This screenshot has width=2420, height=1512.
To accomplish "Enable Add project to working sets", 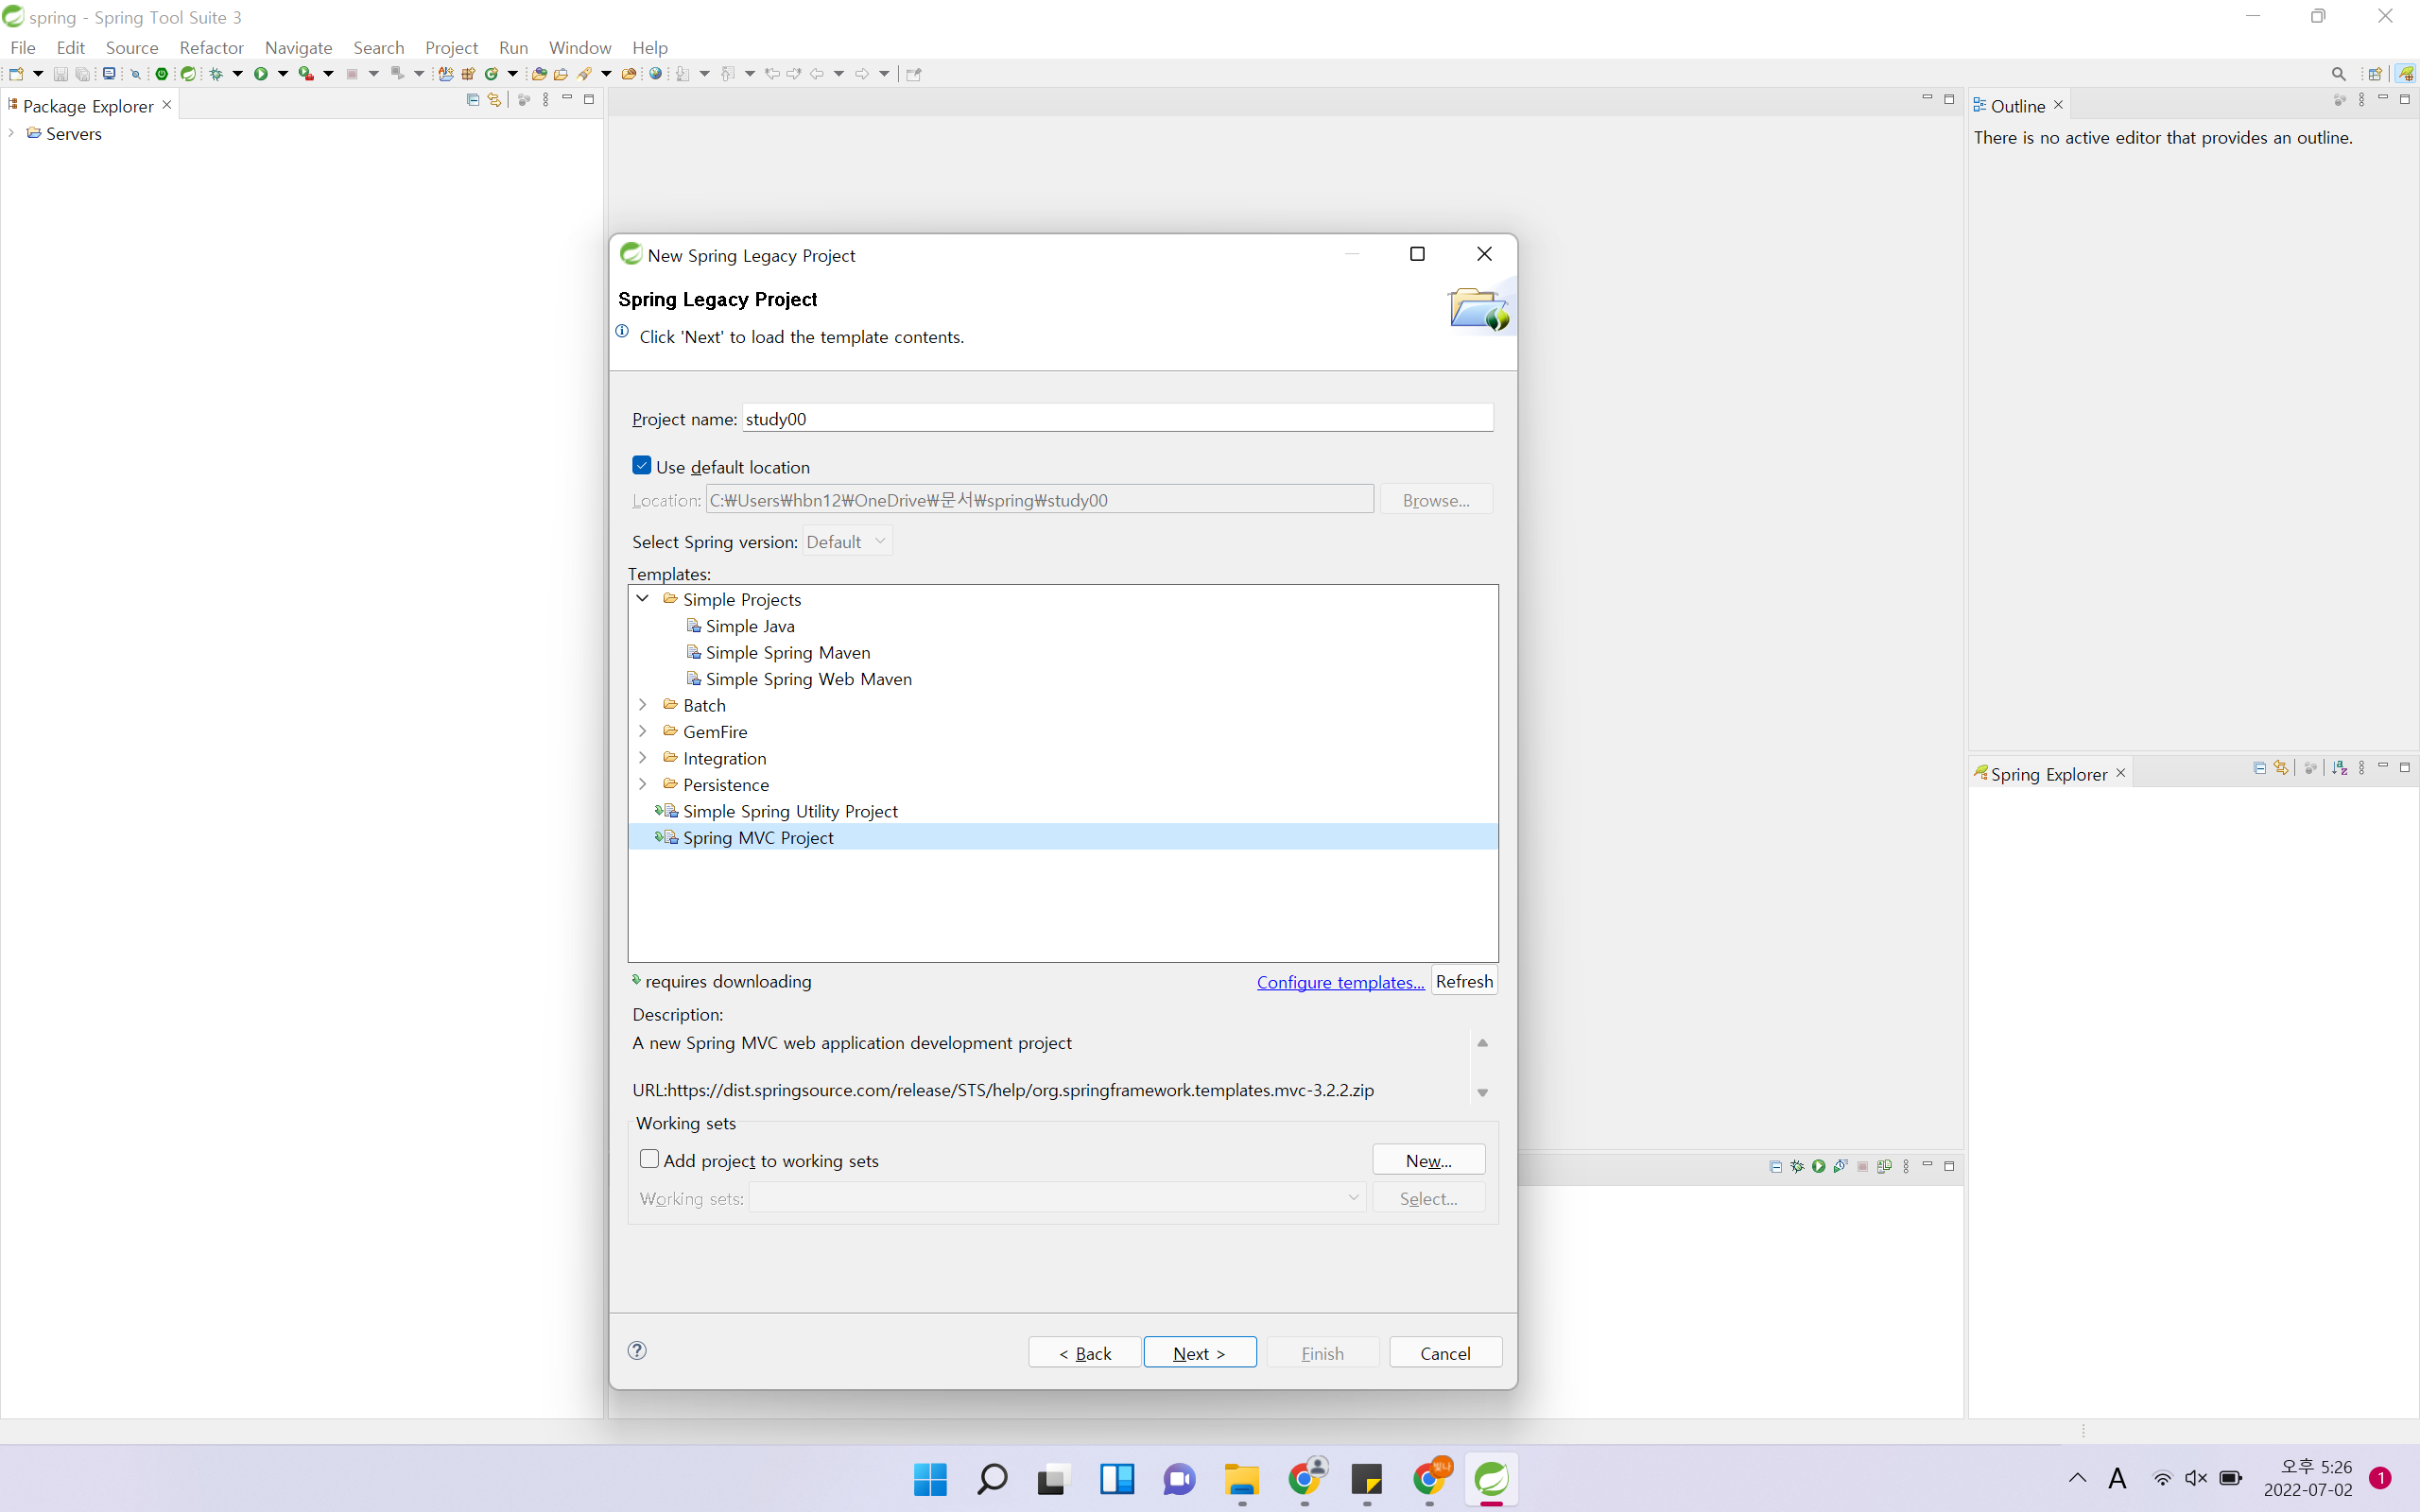I will 650,1159.
